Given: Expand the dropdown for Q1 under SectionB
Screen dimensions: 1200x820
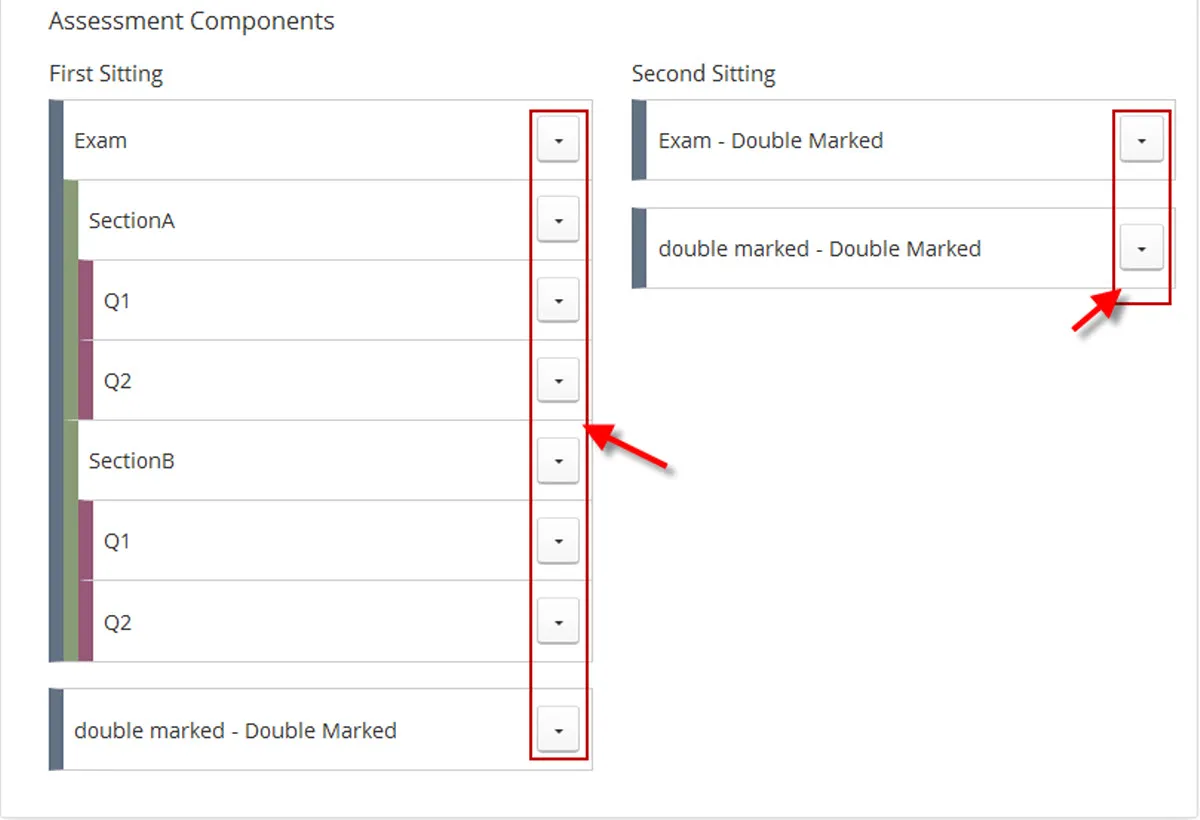Looking at the screenshot, I should (x=558, y=540).
